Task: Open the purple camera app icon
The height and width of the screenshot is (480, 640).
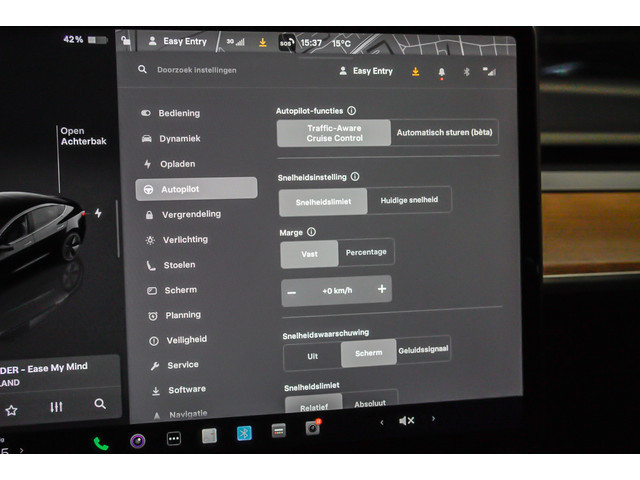Action: point(138,440)
